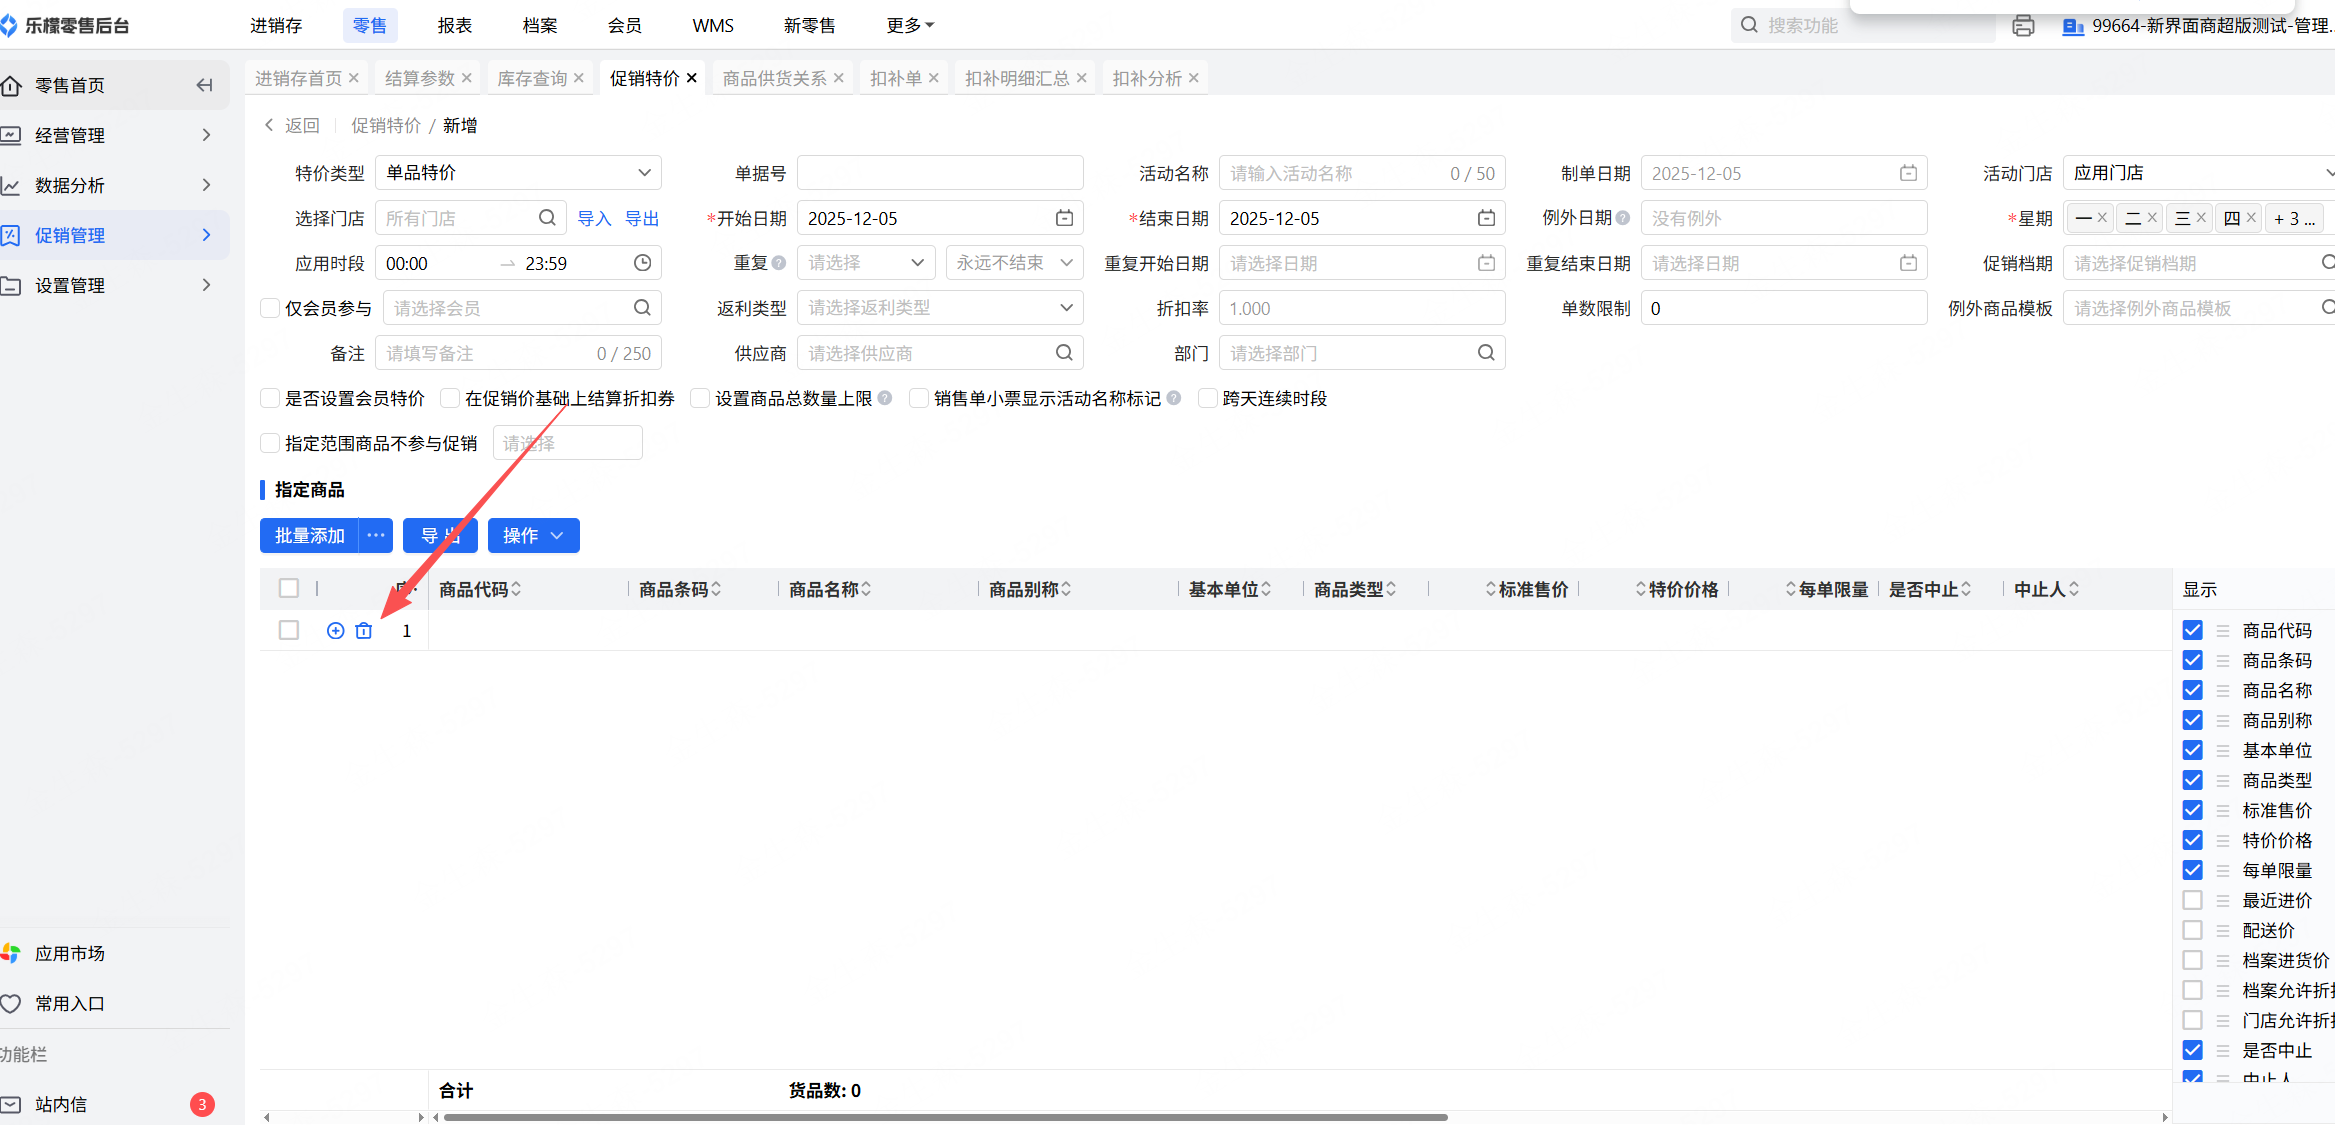Enable the 仅会员参与 checkbox
Viewport: 2335px width, 1125px height.
click(270, 308)
